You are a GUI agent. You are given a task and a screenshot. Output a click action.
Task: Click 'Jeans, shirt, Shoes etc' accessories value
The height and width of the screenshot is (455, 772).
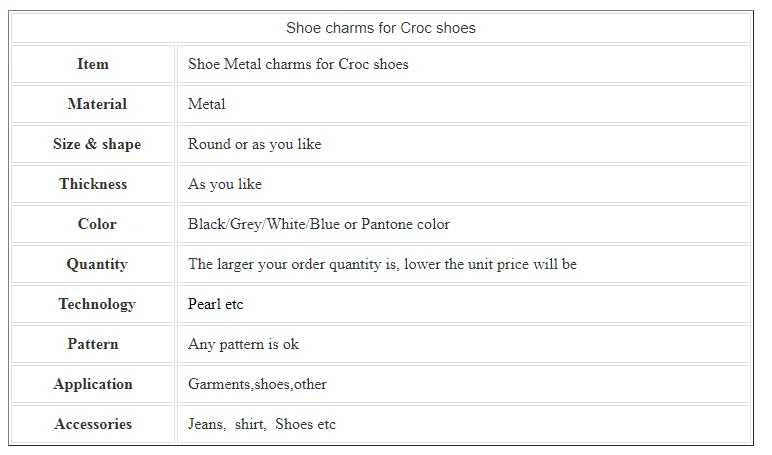262,424
